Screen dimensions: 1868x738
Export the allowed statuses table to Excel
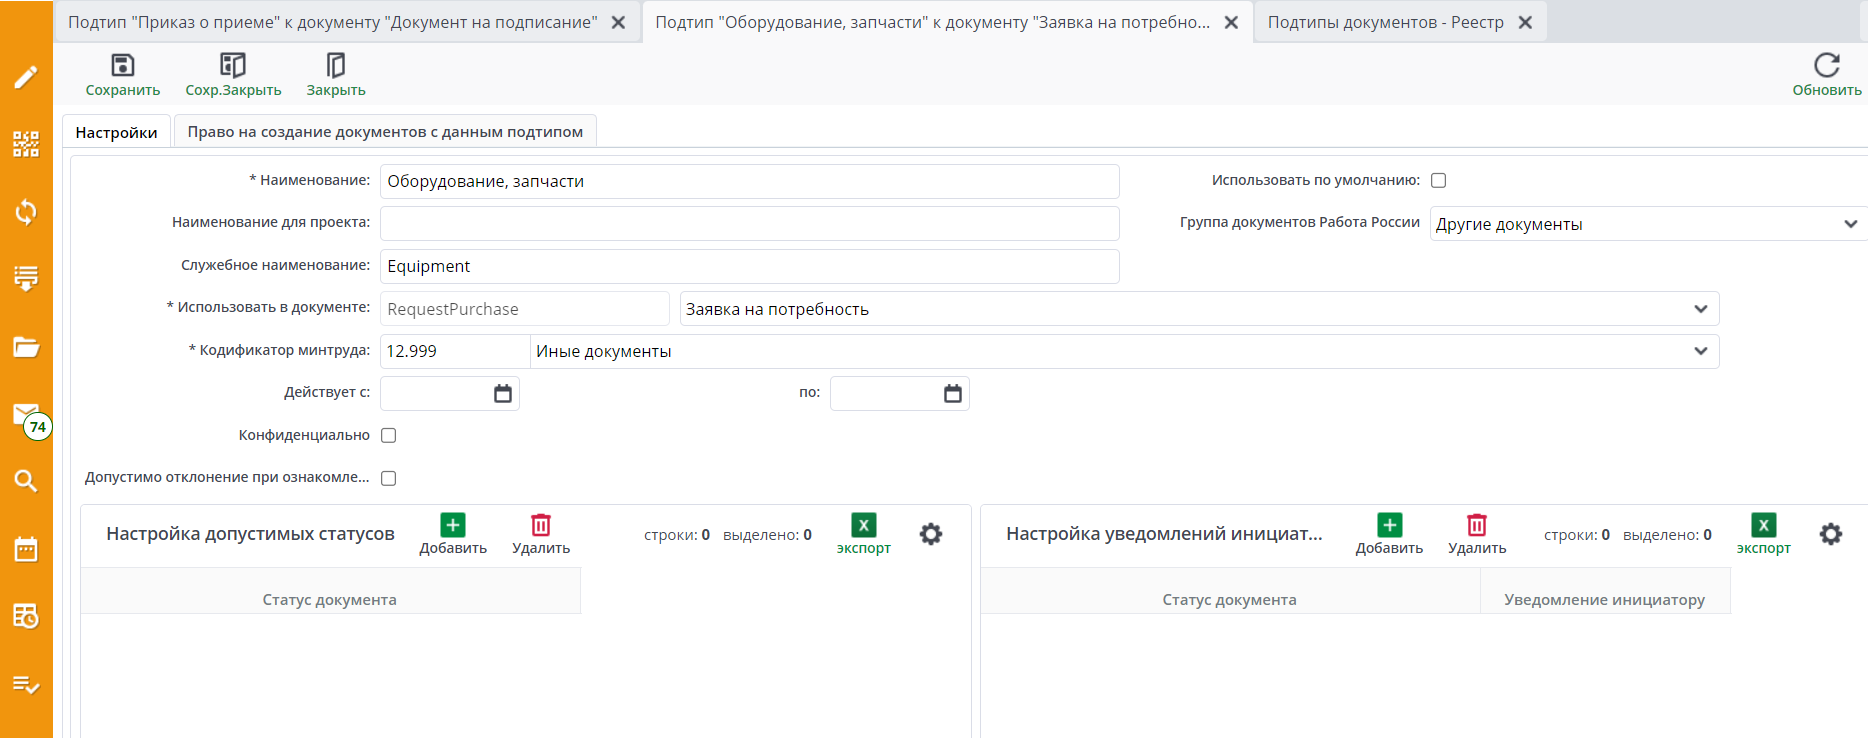click(863, 526)
